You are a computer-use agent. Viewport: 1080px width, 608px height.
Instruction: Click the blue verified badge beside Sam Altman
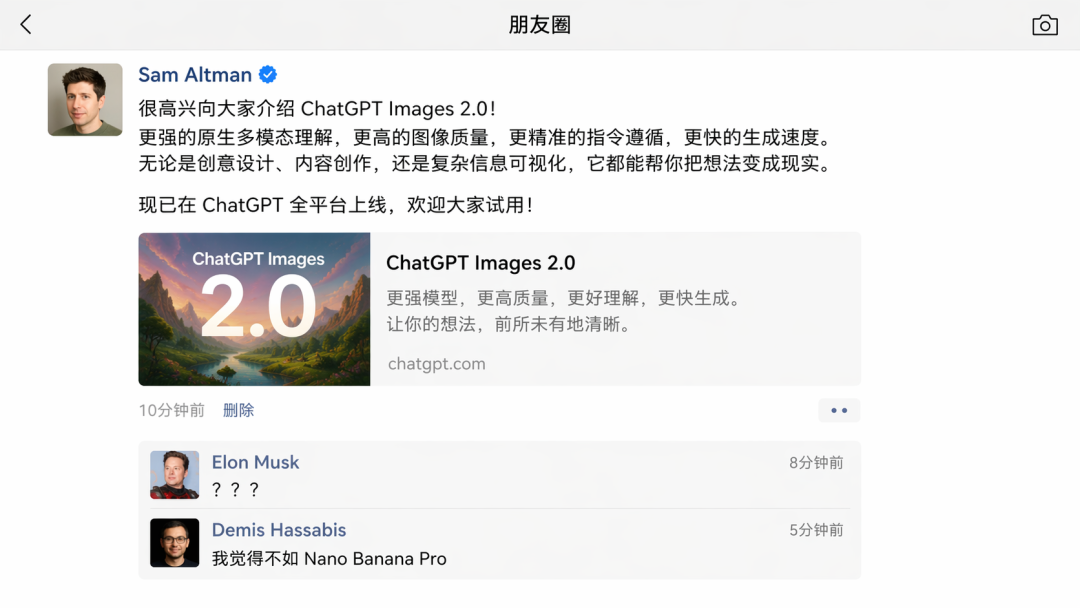pyautogui.click(x=268, y=75)
